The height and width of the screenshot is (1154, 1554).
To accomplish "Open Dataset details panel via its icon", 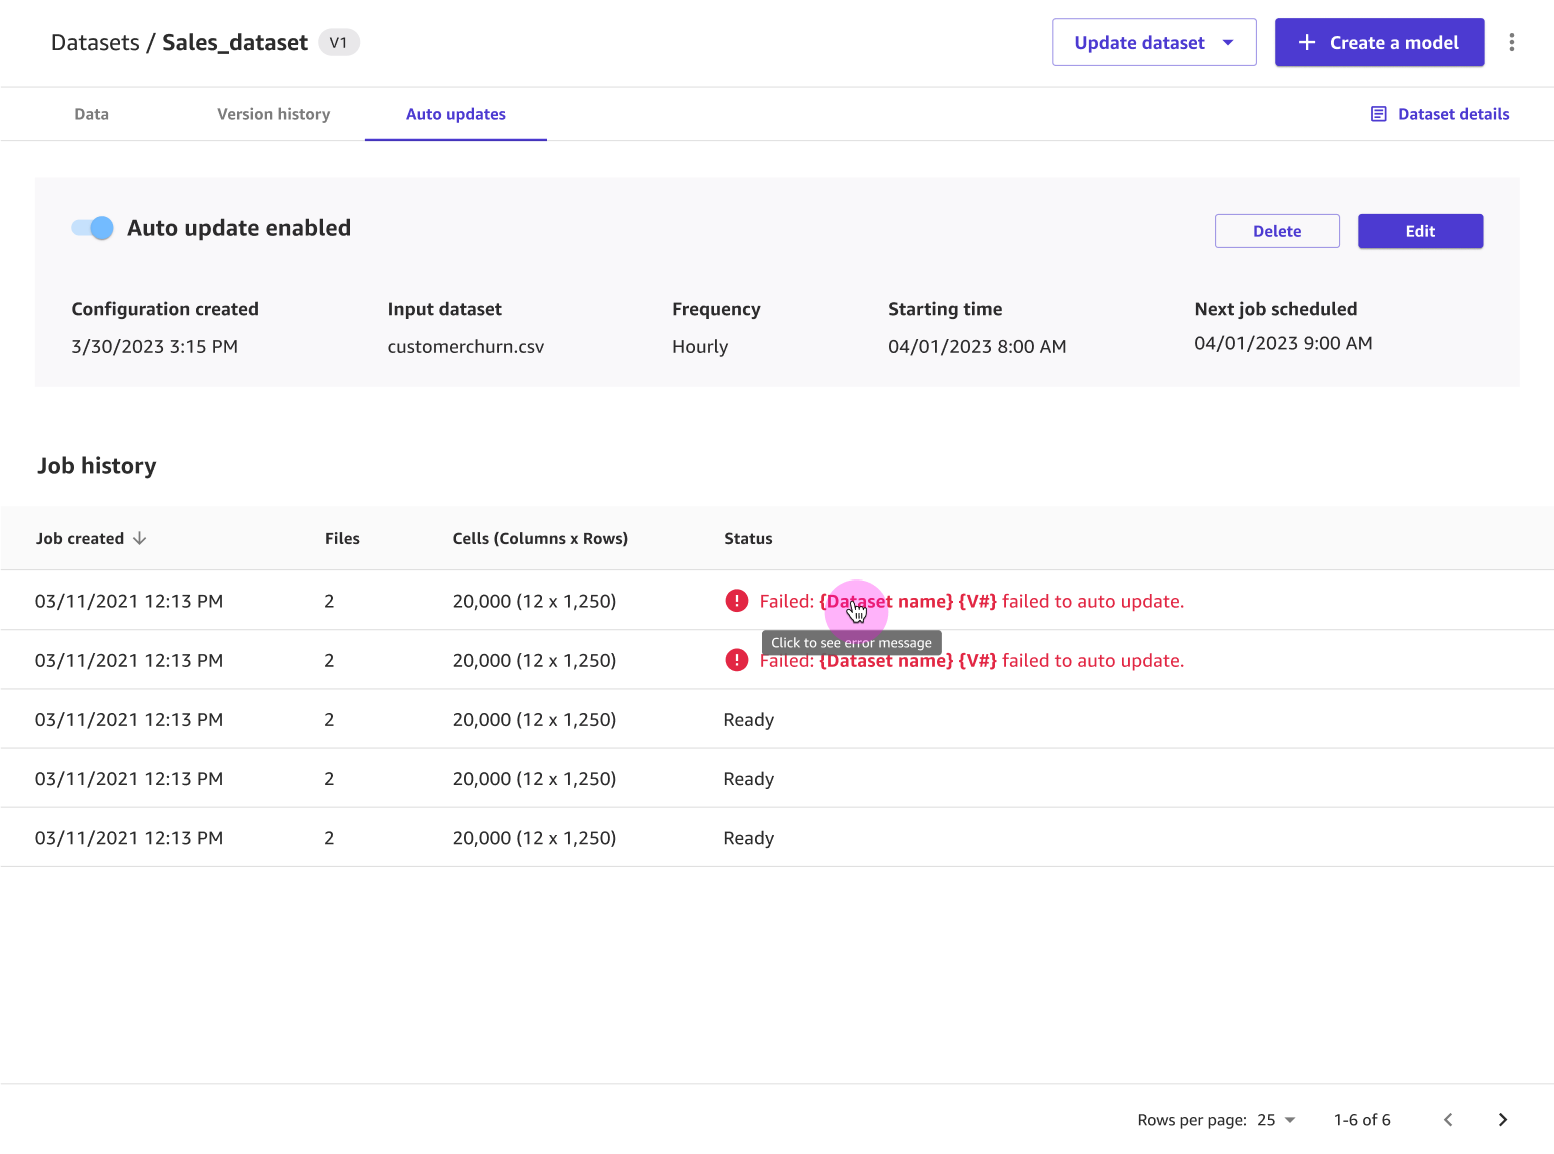I will point(1381,113).
